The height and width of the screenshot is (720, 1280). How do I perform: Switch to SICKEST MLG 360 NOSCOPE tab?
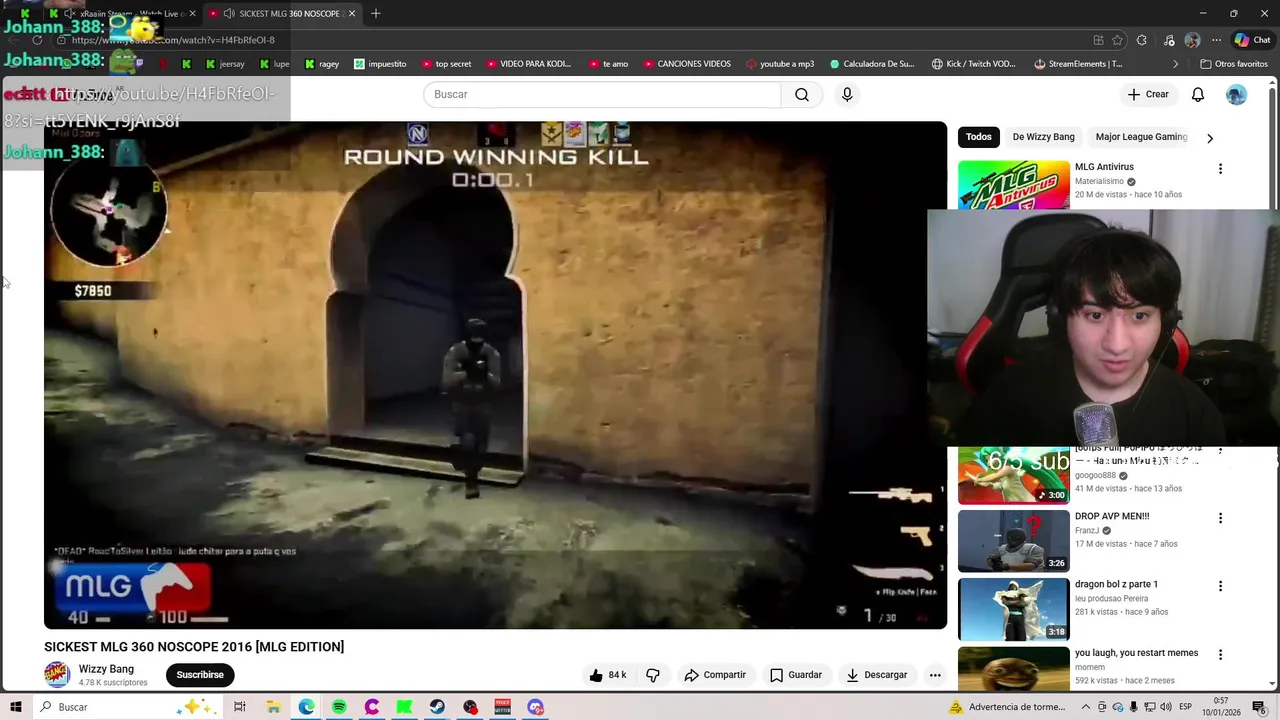click(282, 13)
